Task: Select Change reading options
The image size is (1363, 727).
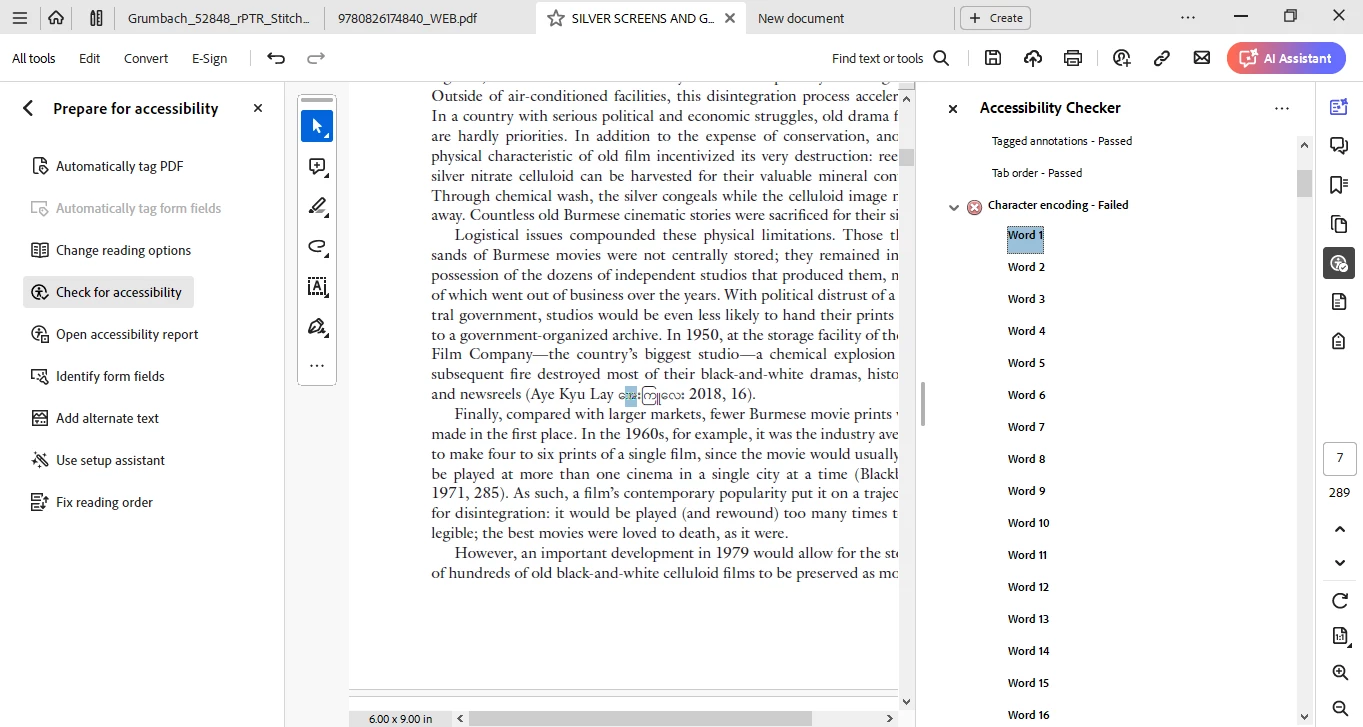Action: pos(110,250)
